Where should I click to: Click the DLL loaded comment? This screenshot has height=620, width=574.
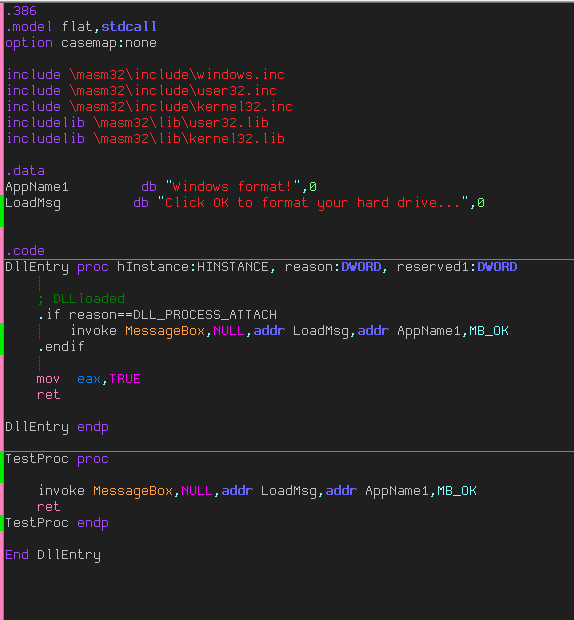[x=81, y=299]
